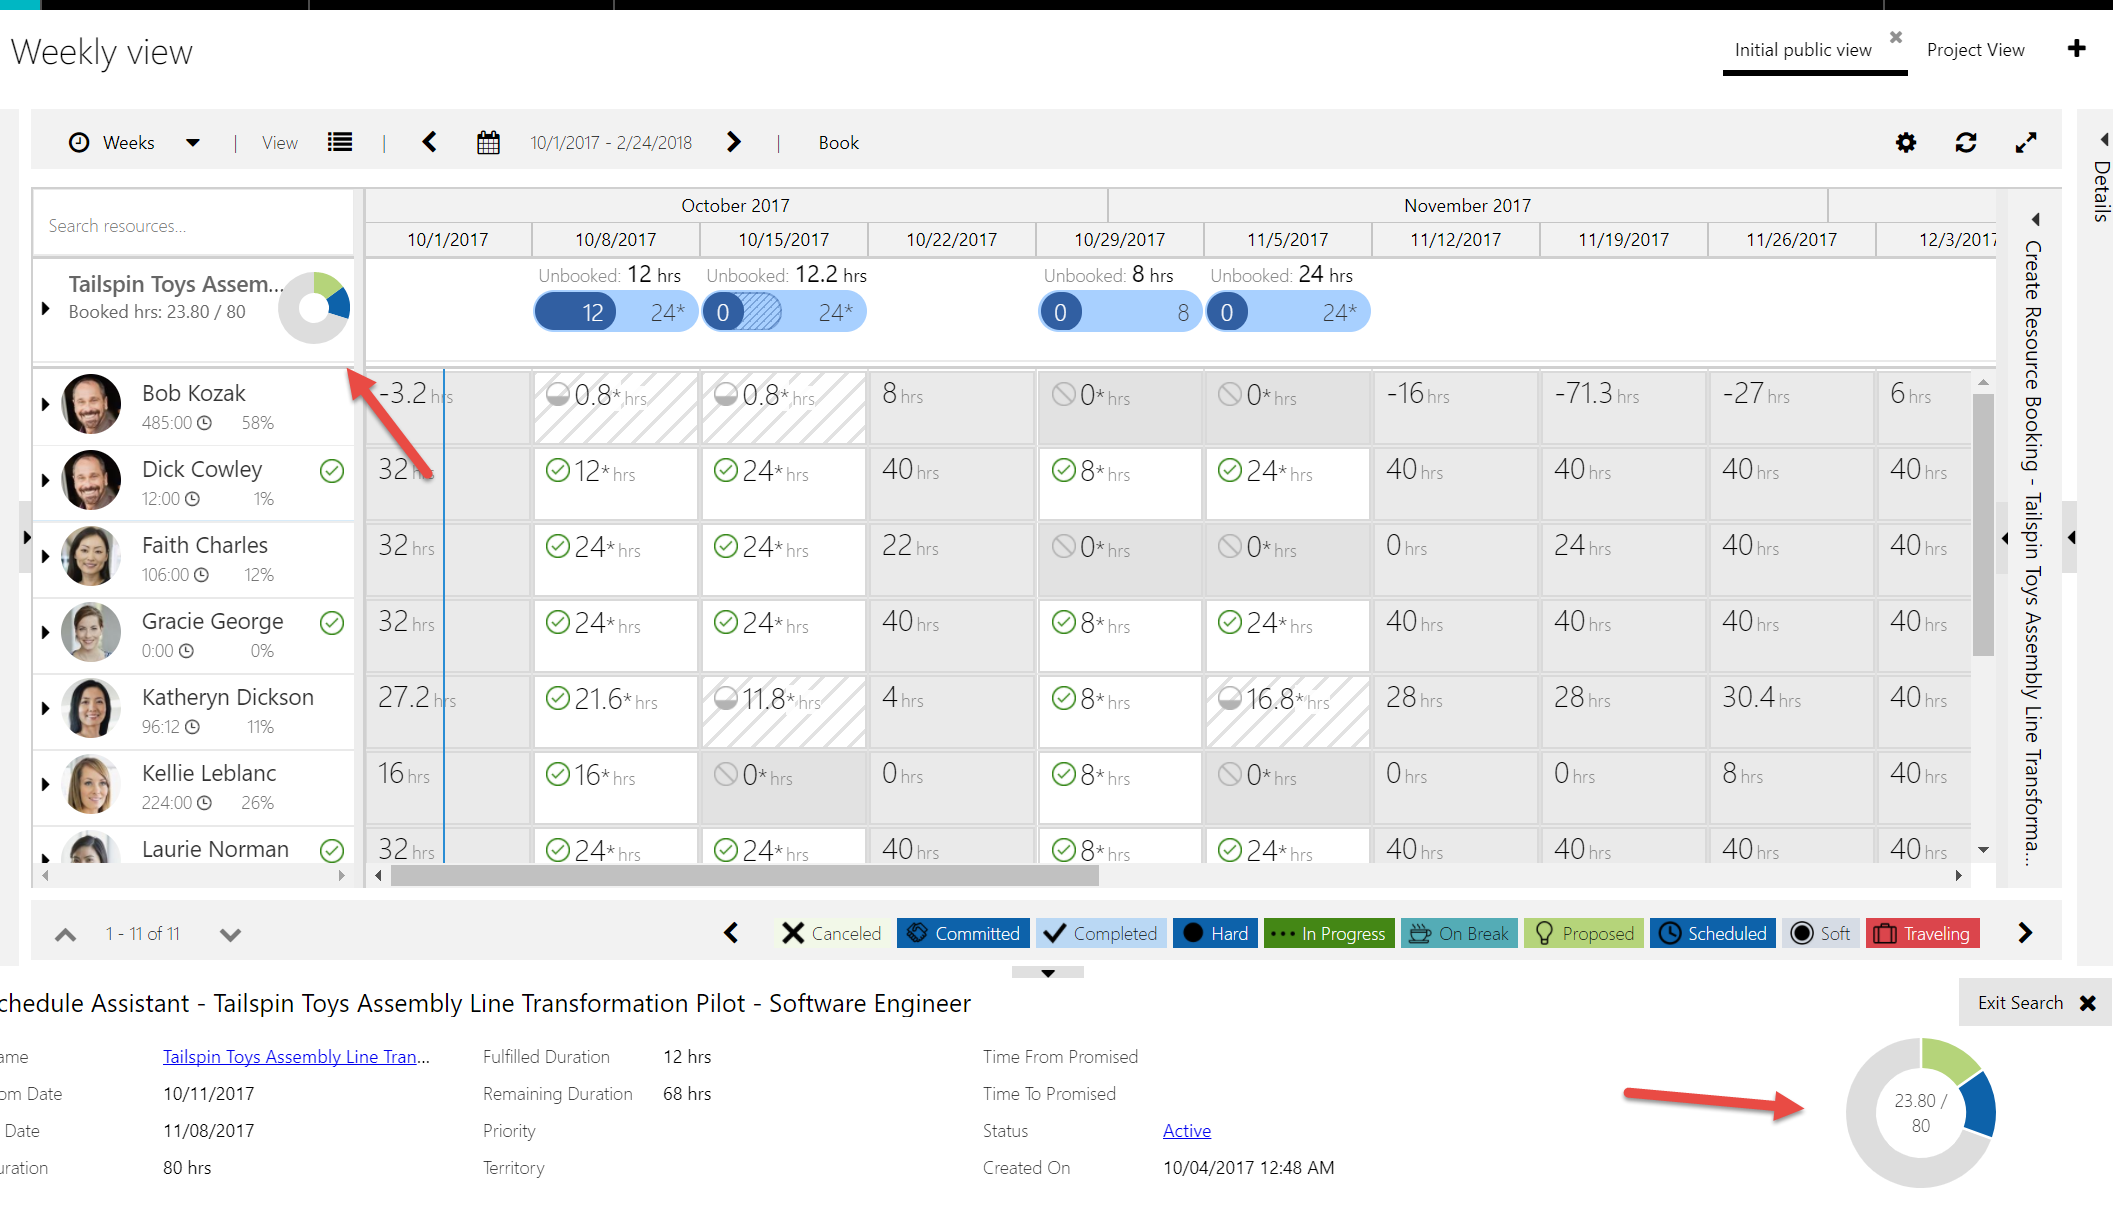
Task: Select the Initial public view tab
Action: [1802, 50]
